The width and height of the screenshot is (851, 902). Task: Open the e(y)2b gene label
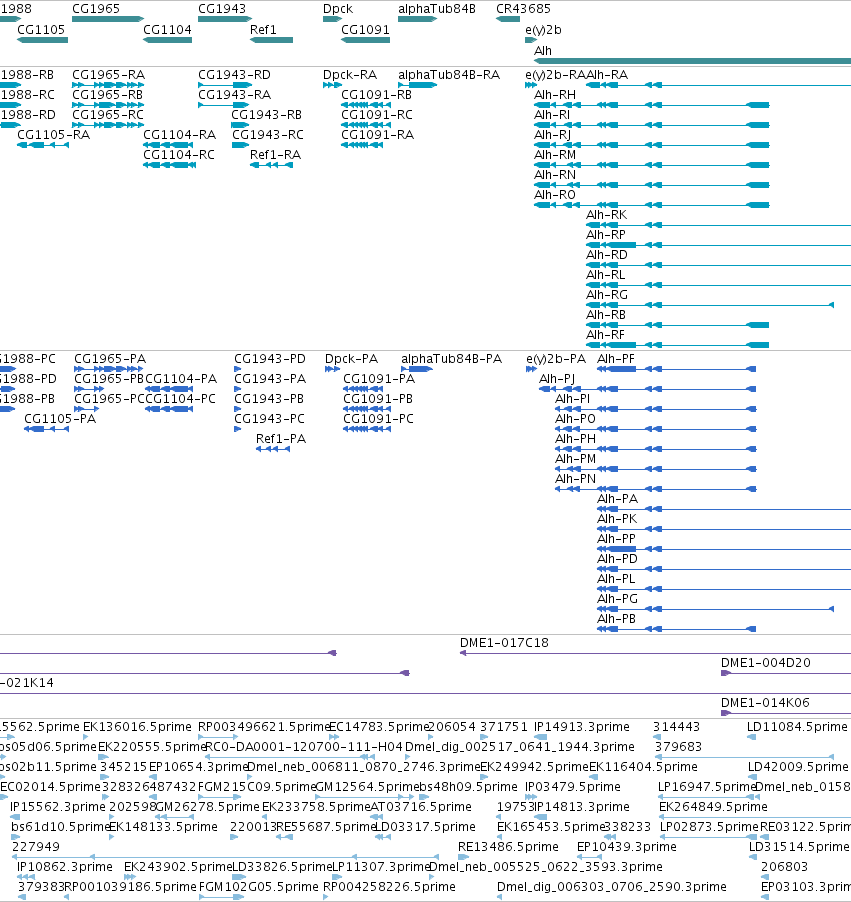543,29
